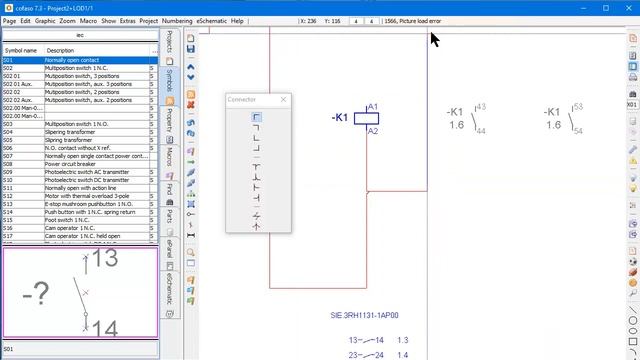Click the rectangle zoom window icon
This screenshot has height=360, width=640.
coord(191,263)
